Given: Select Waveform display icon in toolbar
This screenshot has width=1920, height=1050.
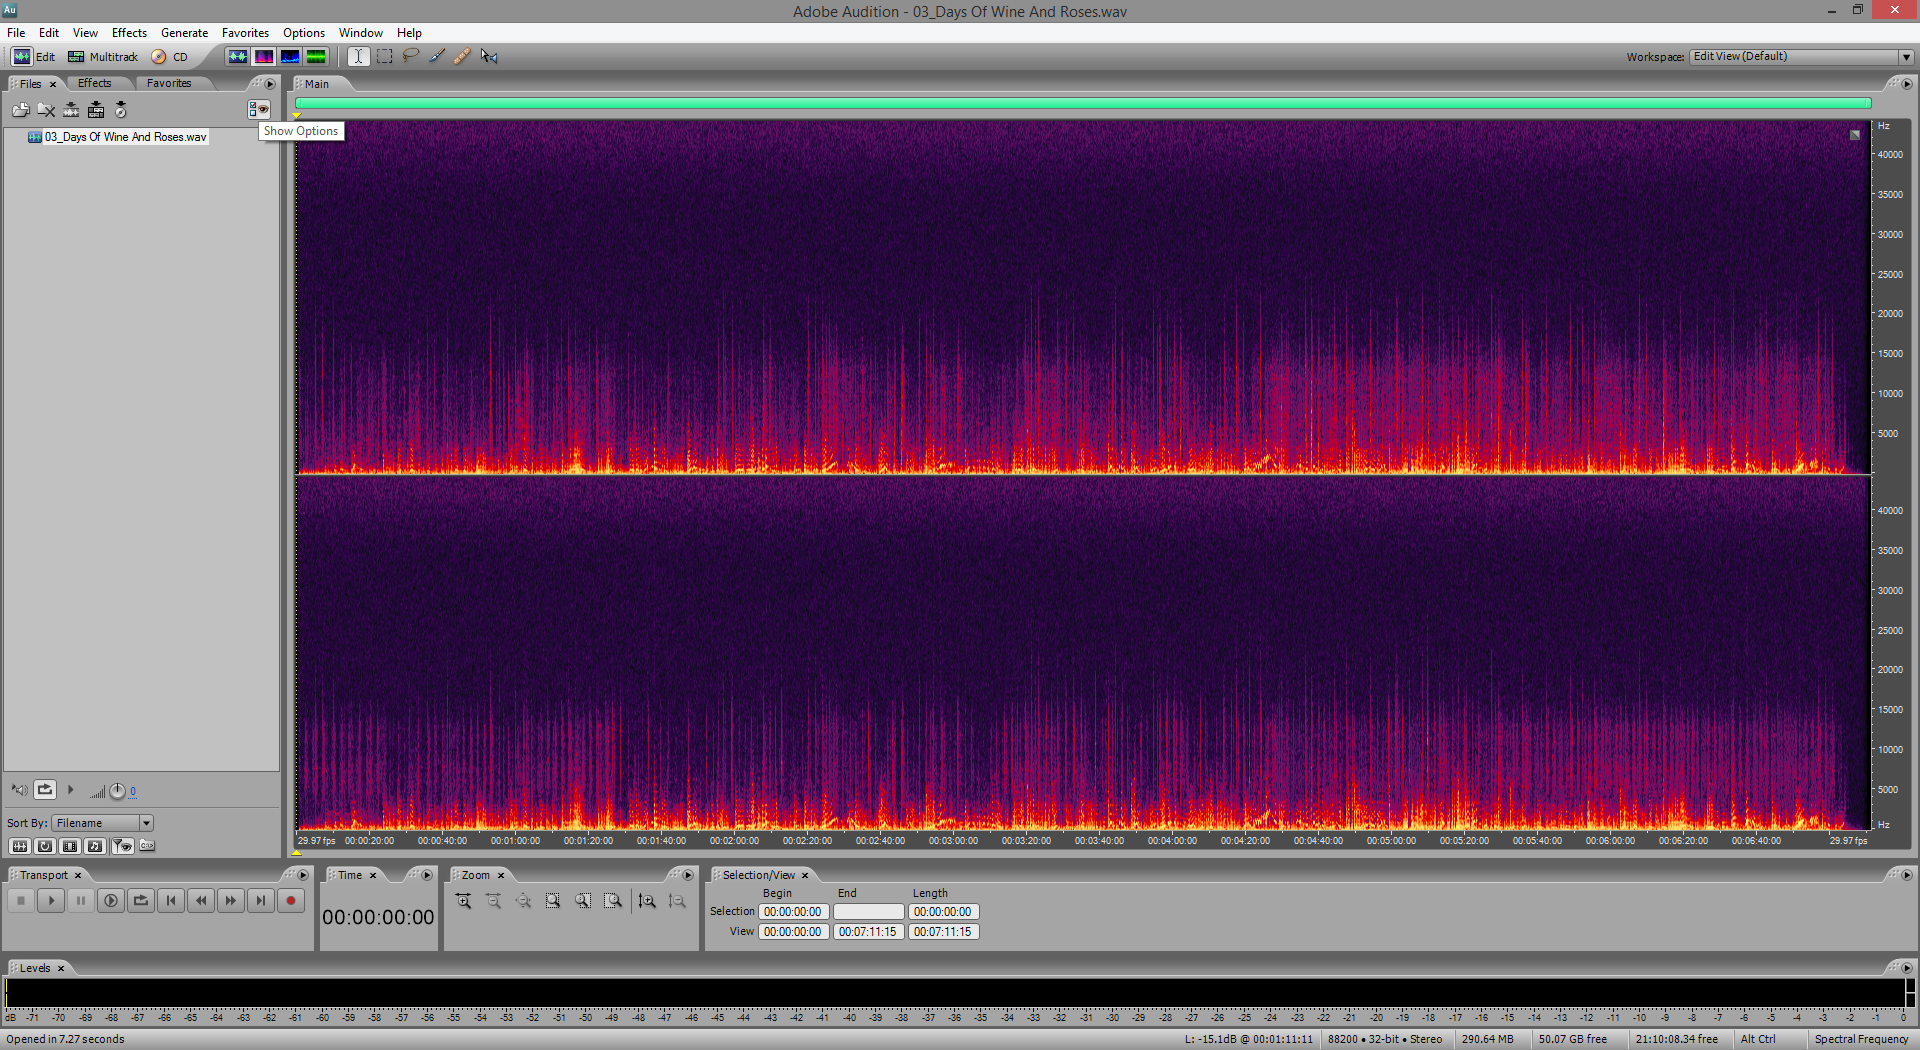Looking at the screenshot, I should 237,57.
